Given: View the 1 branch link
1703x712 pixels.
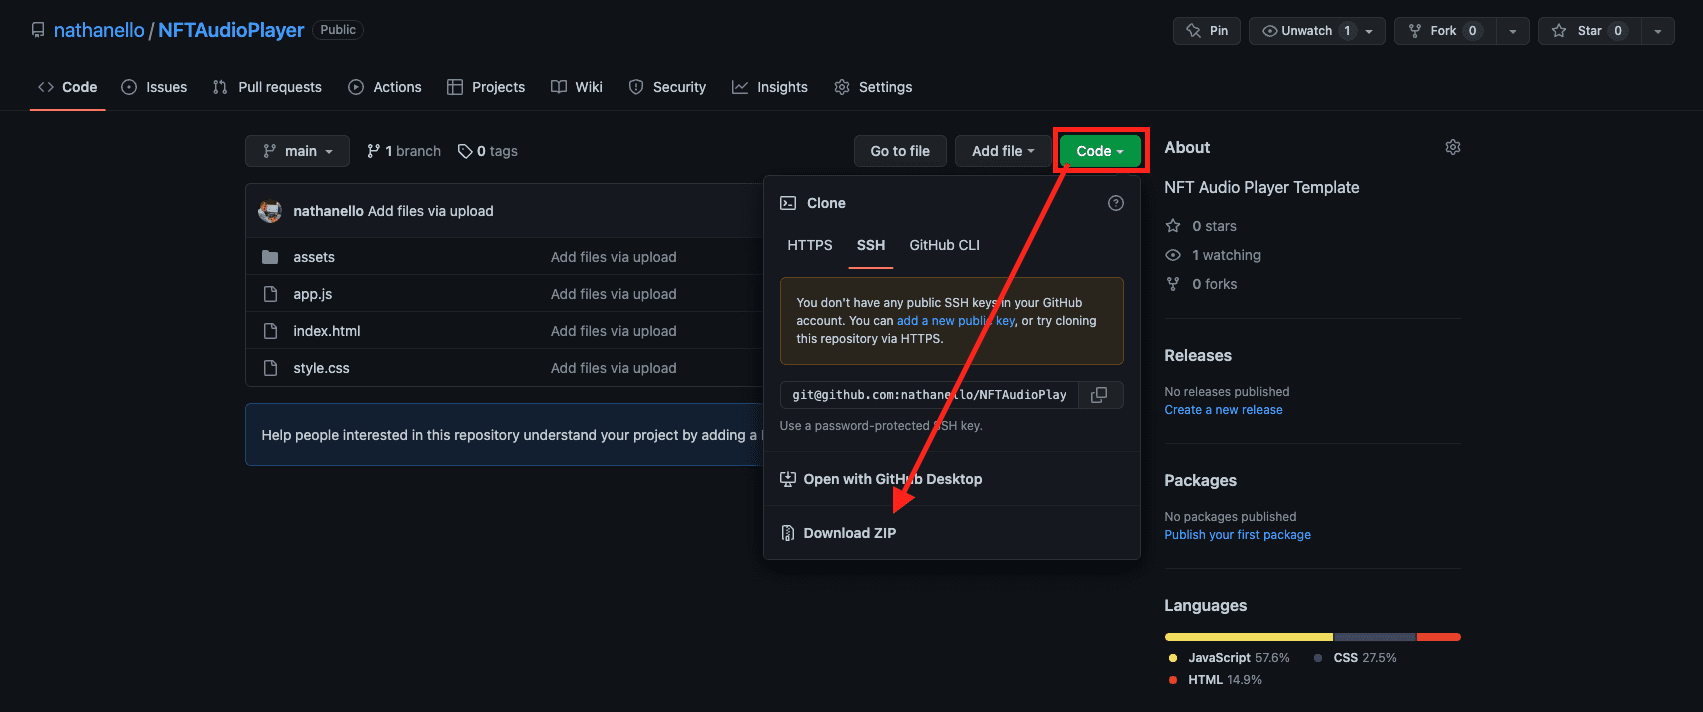Looking at the screenshot, I should point(404,151).
